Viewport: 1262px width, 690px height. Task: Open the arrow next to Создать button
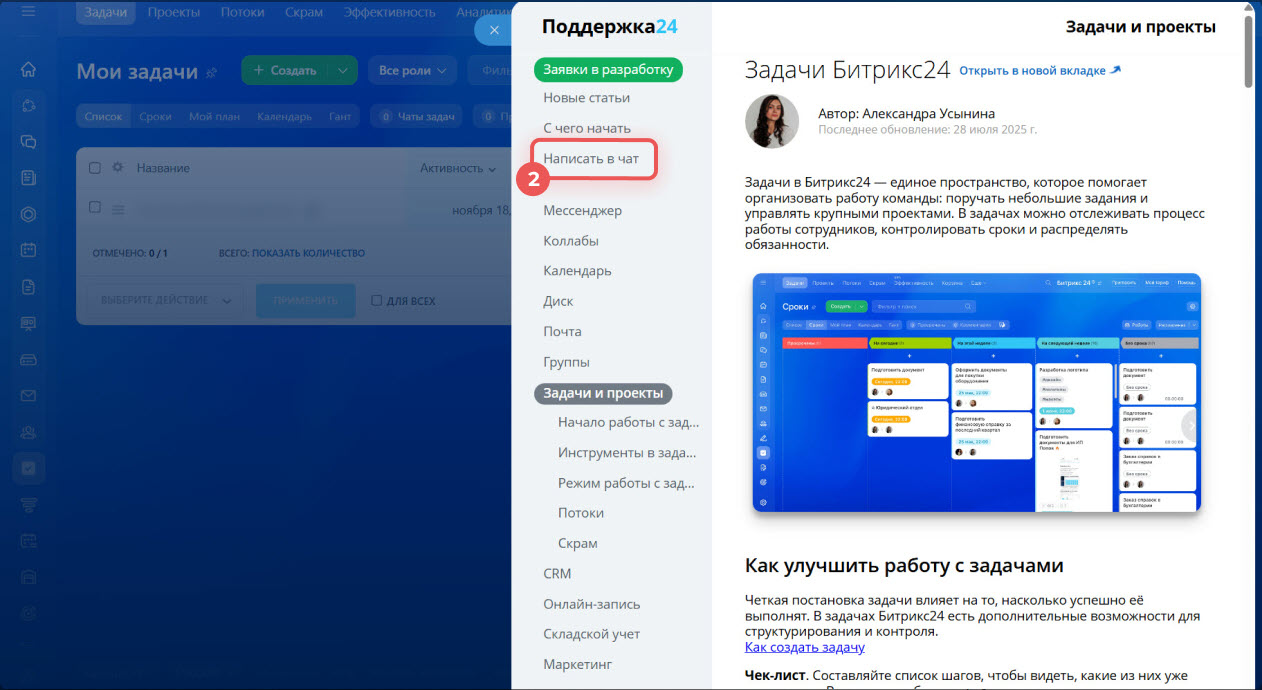coord(342,71)
